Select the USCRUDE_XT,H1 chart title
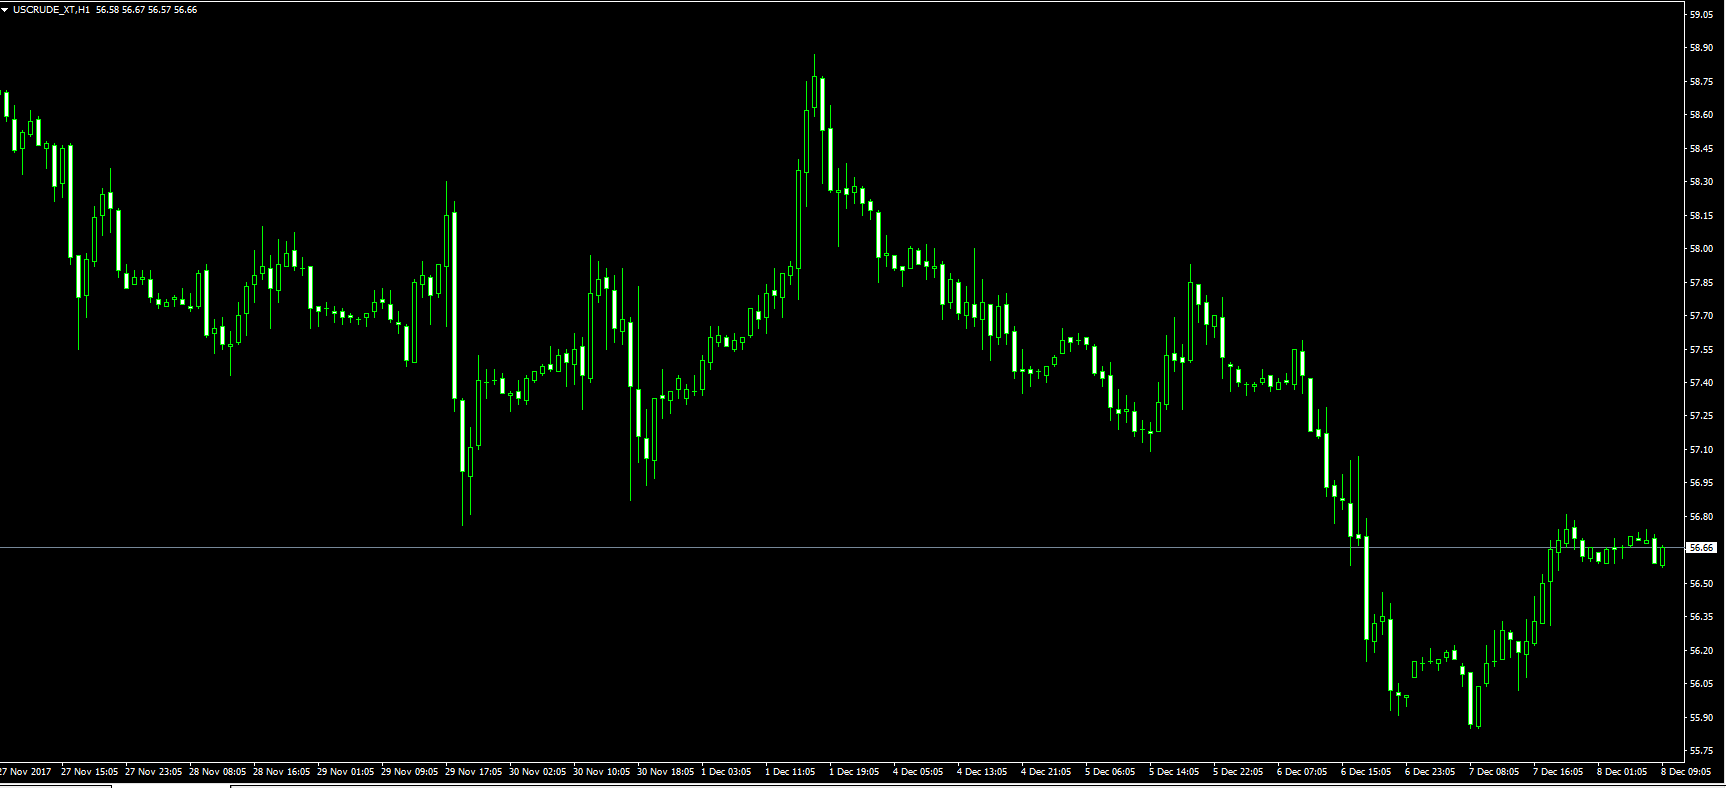Viewport: 1726px width, 788px height. (x=51, y=10)
